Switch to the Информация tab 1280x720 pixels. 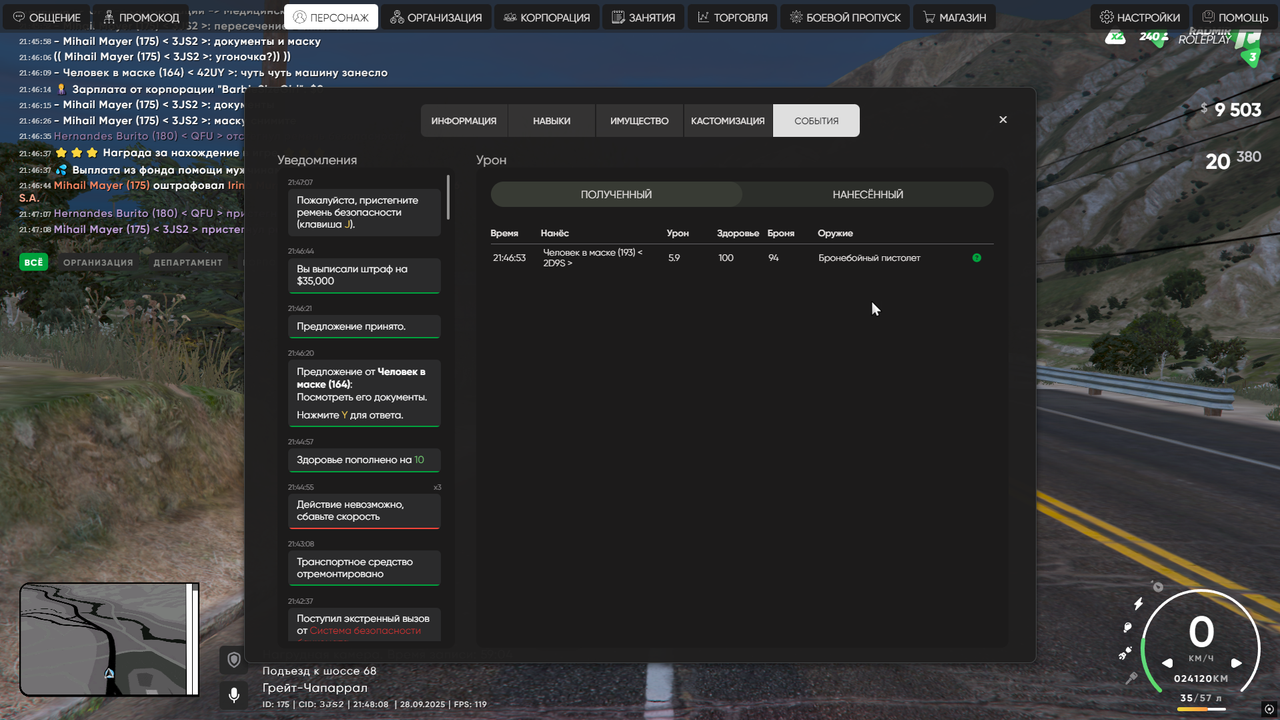(464, 121)
